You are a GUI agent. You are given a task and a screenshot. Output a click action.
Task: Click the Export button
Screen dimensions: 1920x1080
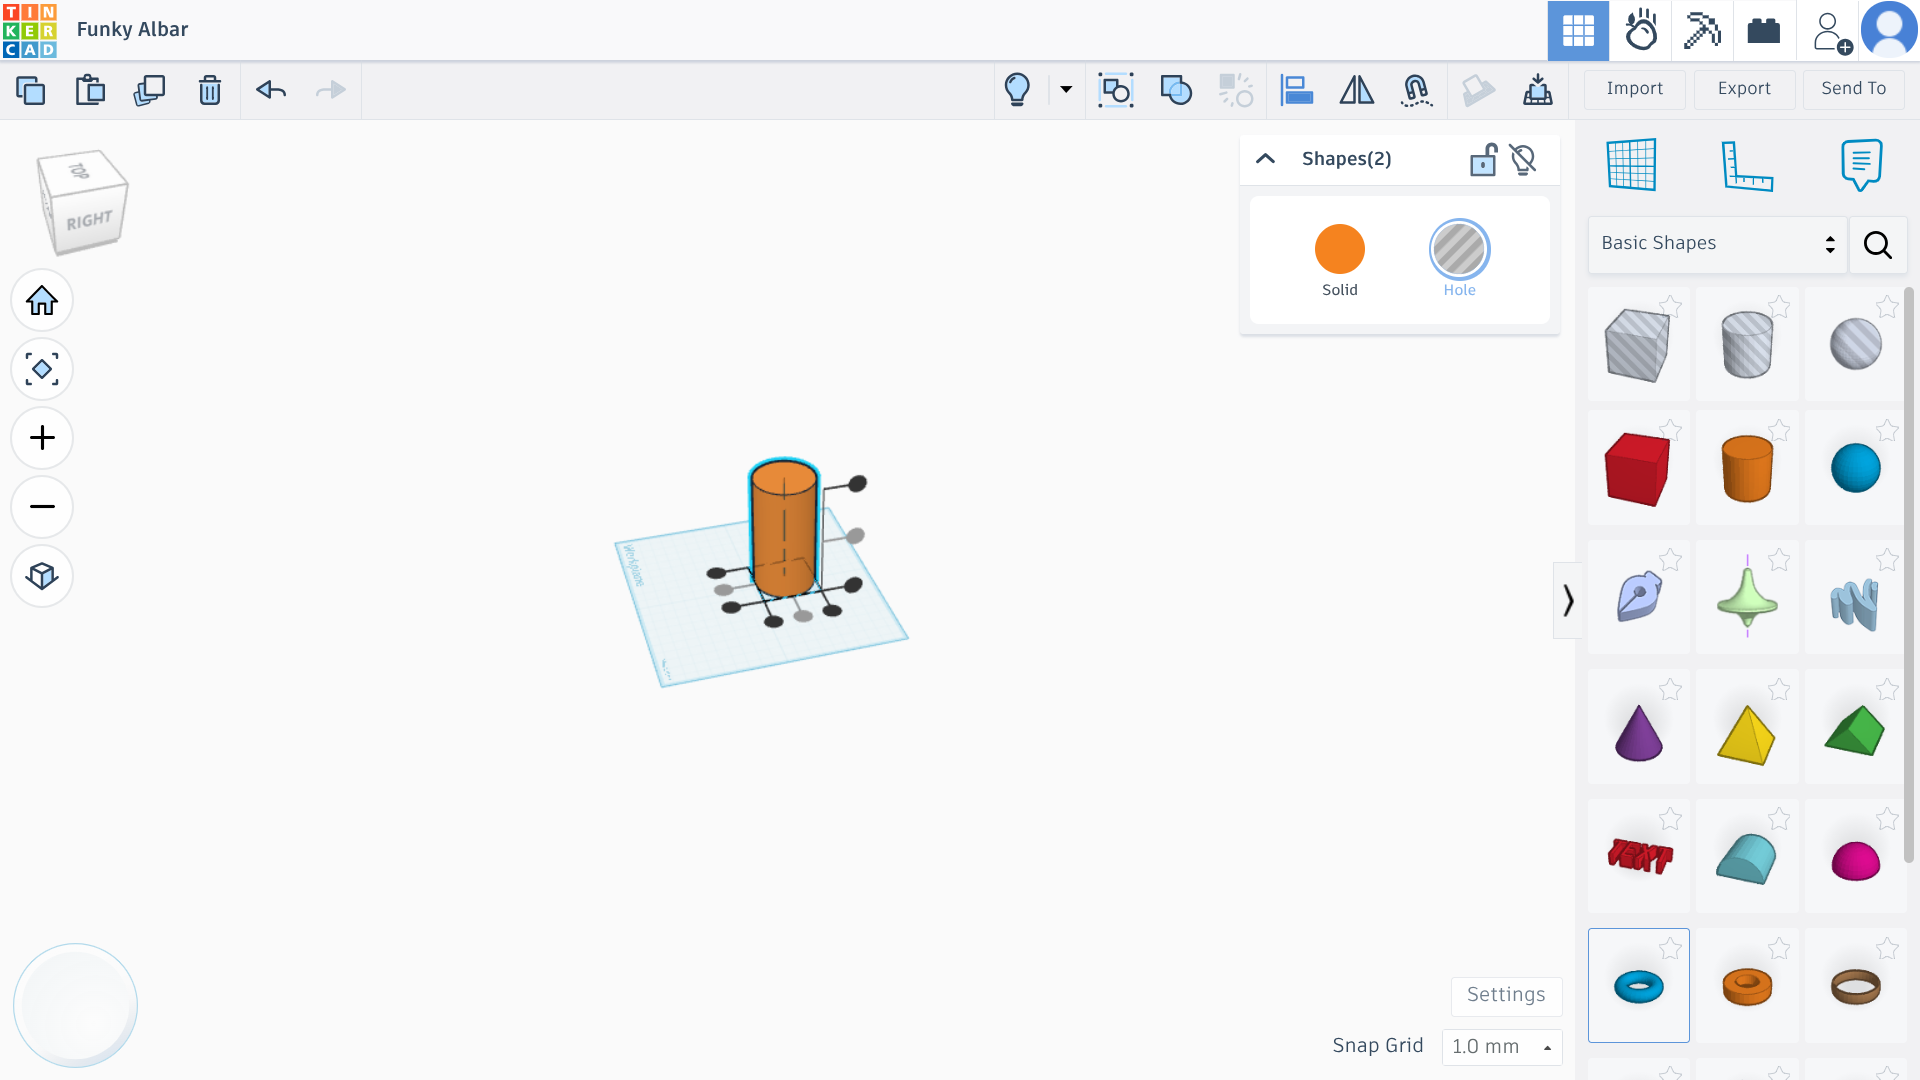(1744, 89)
